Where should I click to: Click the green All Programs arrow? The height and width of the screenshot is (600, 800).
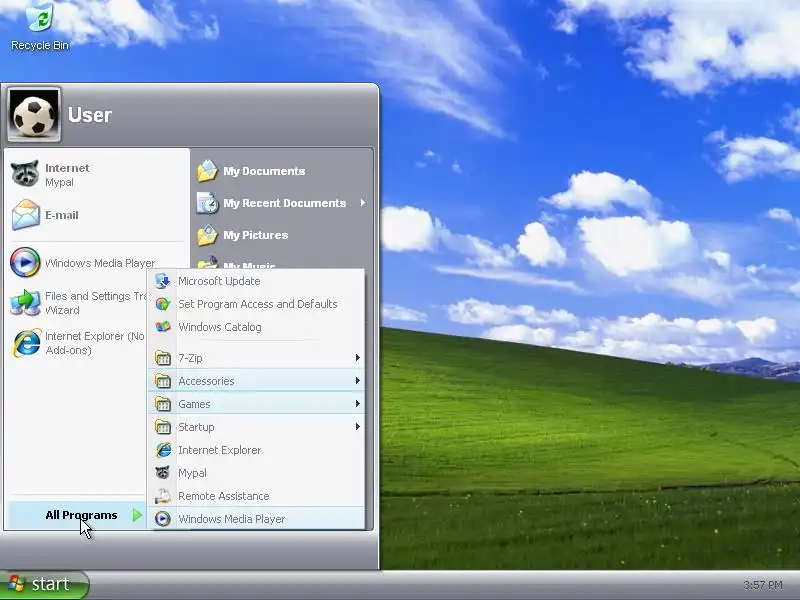[x=137, y=515]
